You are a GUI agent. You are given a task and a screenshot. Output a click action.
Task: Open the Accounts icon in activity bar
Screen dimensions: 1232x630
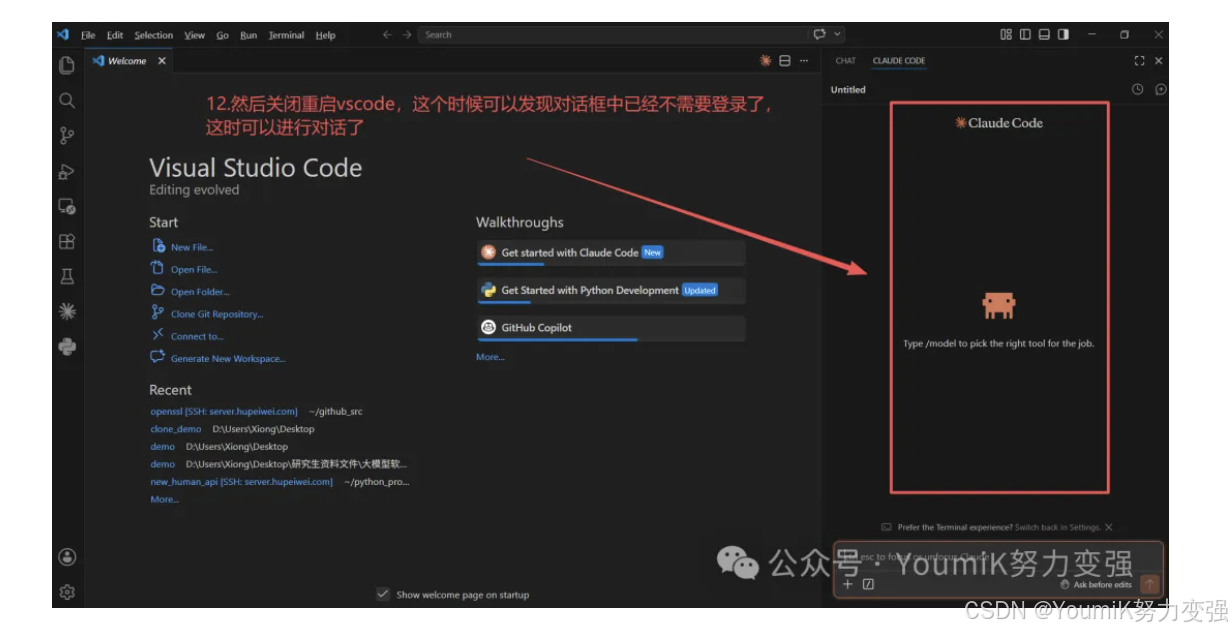(x=67, y=557)
